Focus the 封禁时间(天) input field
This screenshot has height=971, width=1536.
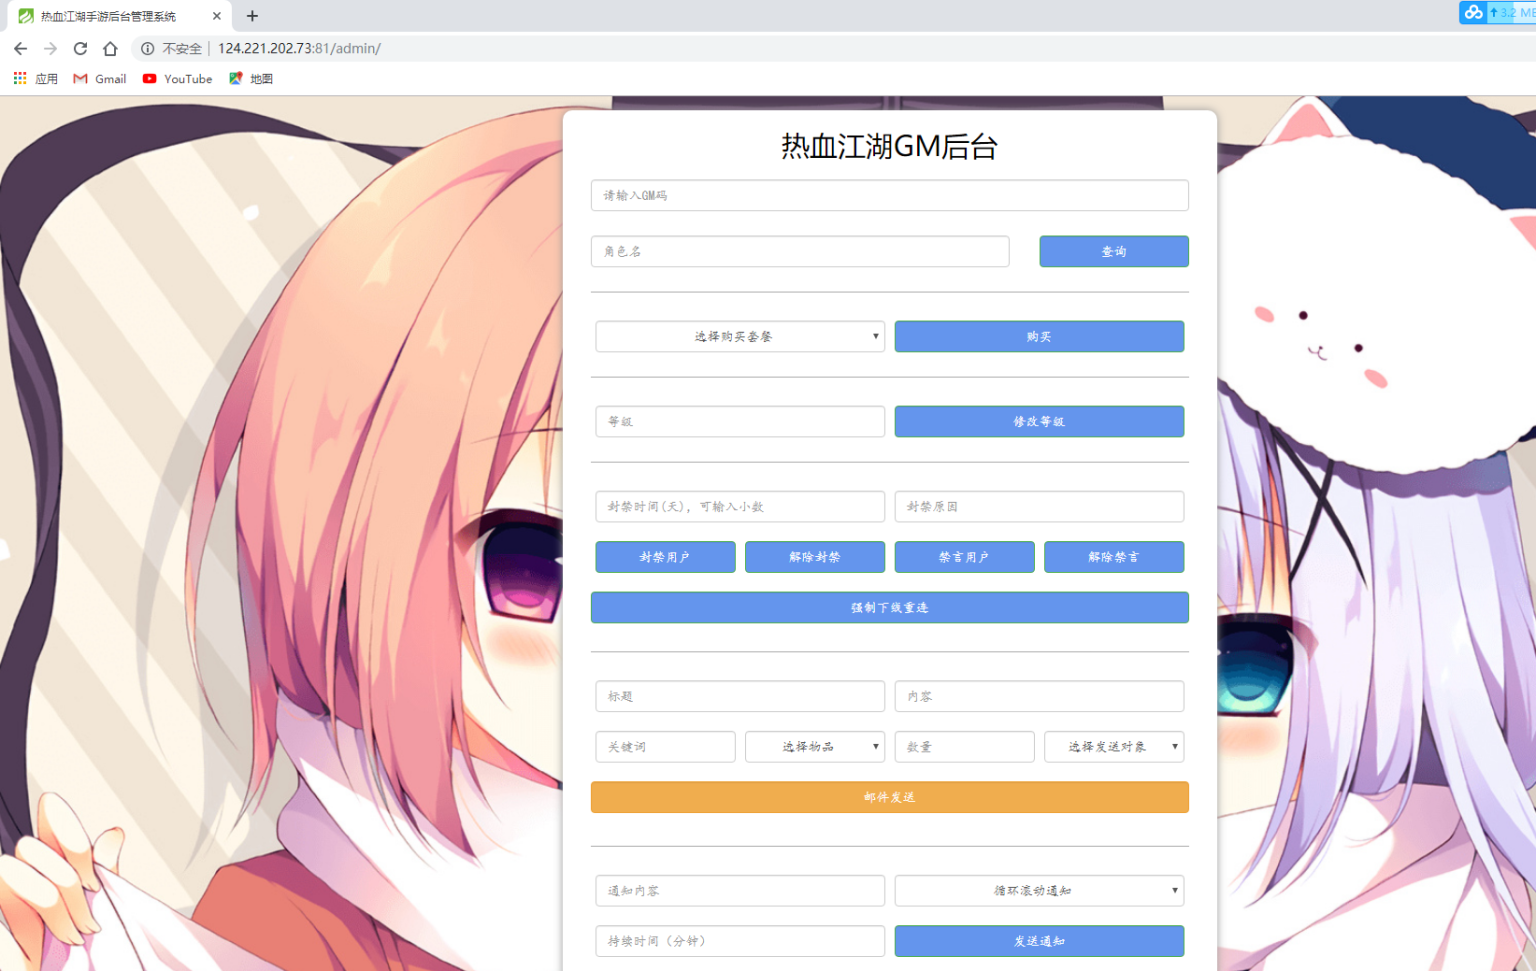coord(740,506)
